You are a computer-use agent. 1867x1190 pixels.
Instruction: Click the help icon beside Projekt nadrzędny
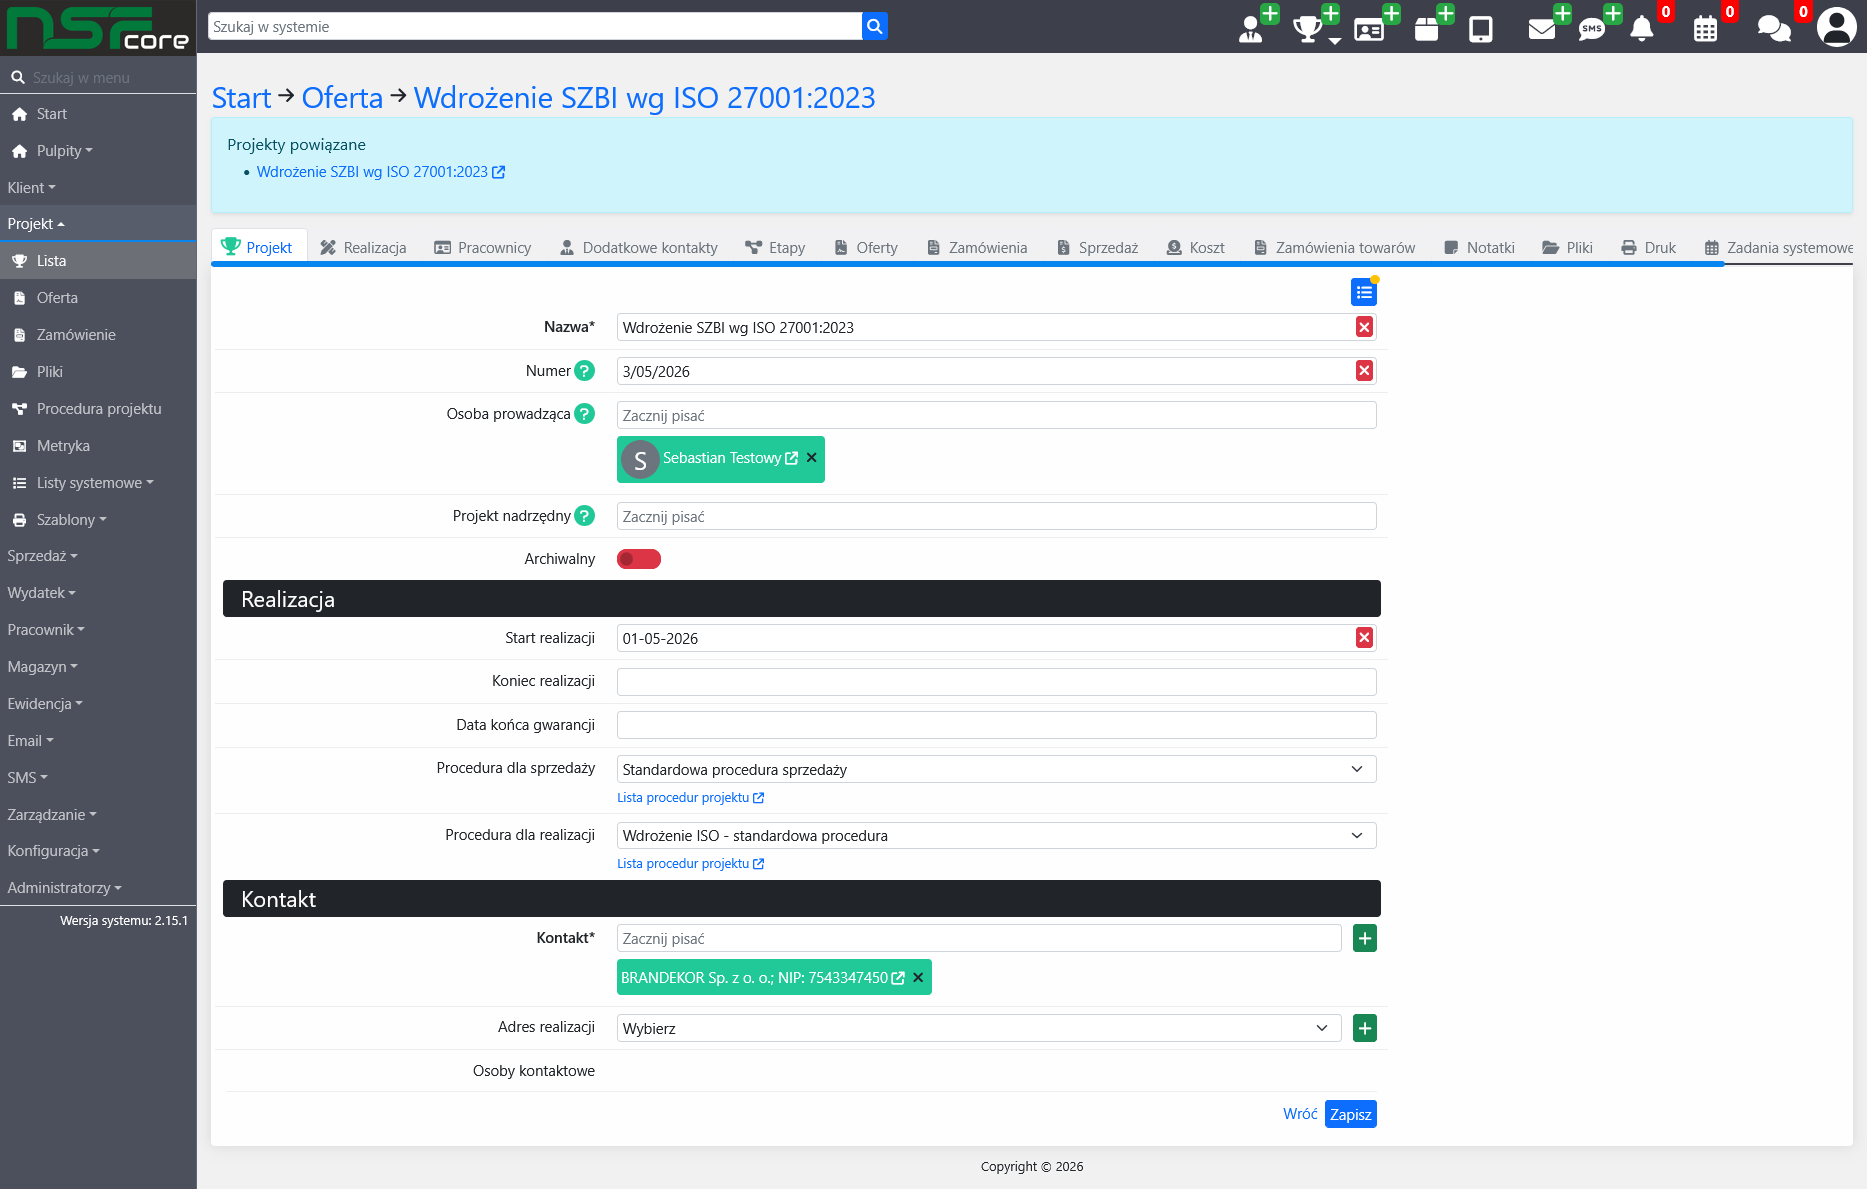(x=585, y=516)
